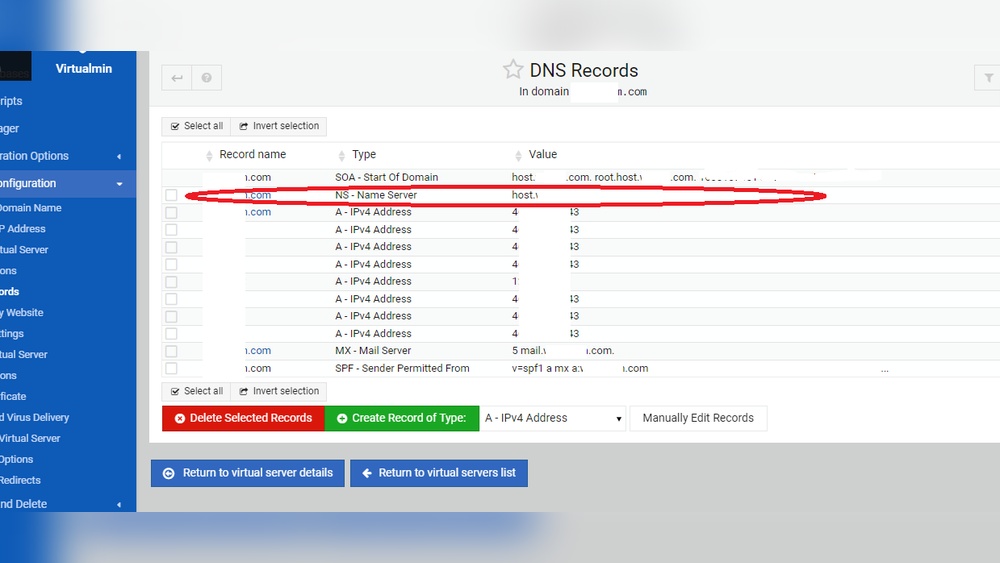Tick the MX - Mail Server record checkbox

pos(171,351)
